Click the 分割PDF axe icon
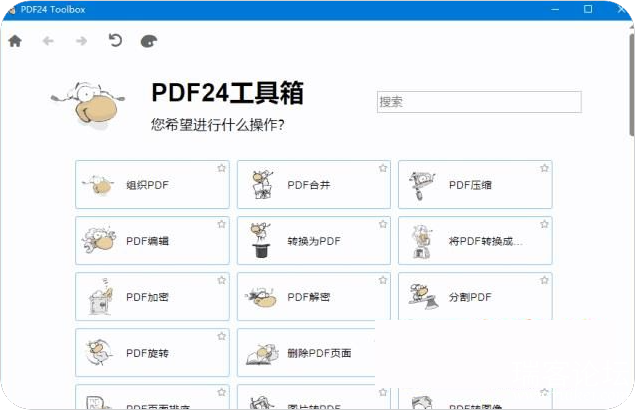 (423, 296)
